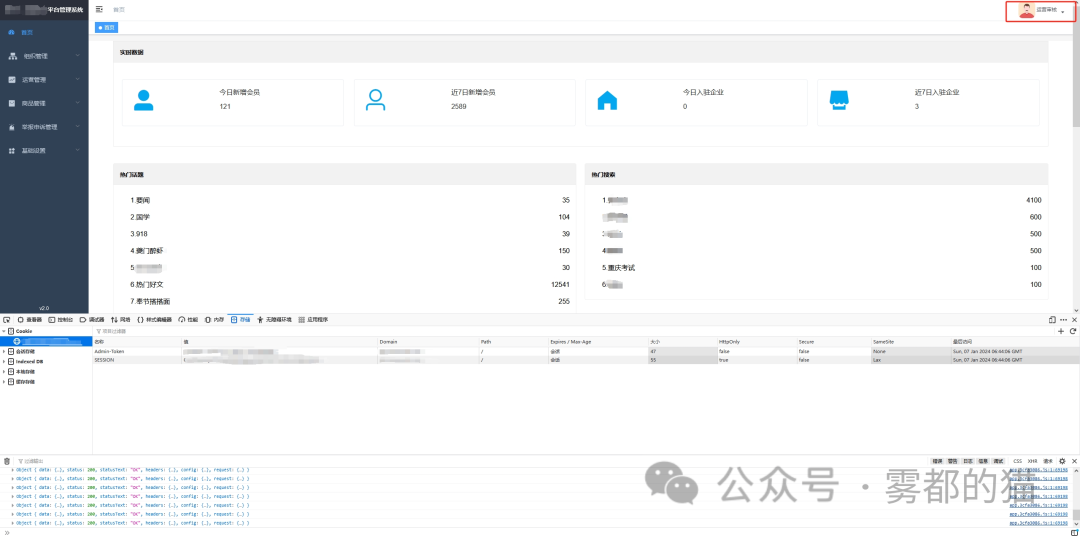This screenshot has width=1080, height=543.
Task: Select the 首页 page tag tab
Action: [x=107, y=28]
